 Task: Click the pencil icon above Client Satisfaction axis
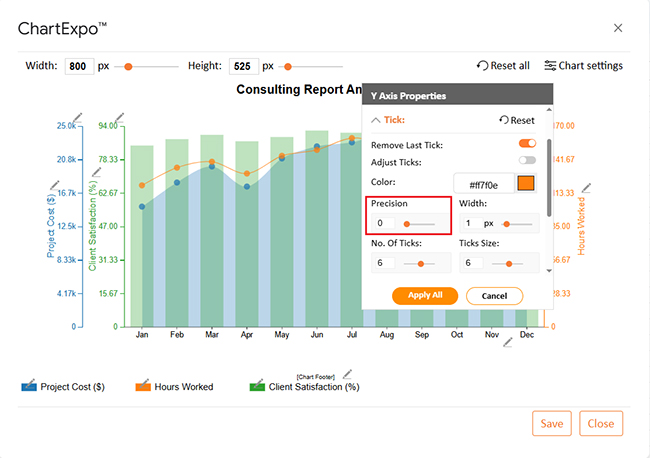click(x=96, y=173)
